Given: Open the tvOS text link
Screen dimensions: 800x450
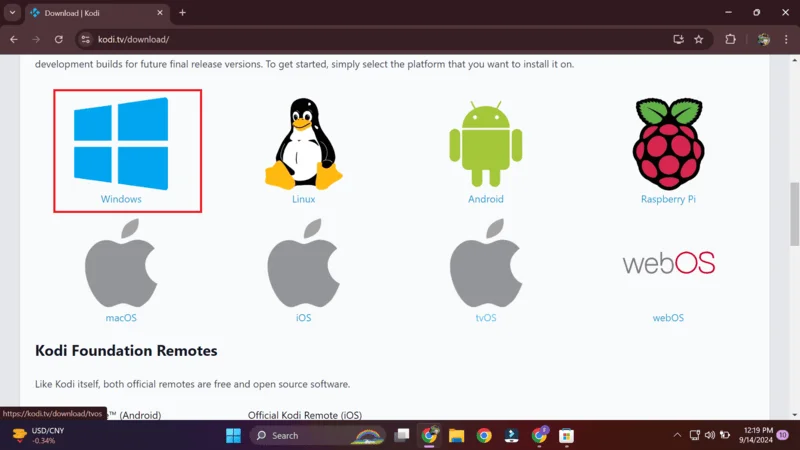Looking at the screenshot, I should click(x=486, y=318).
